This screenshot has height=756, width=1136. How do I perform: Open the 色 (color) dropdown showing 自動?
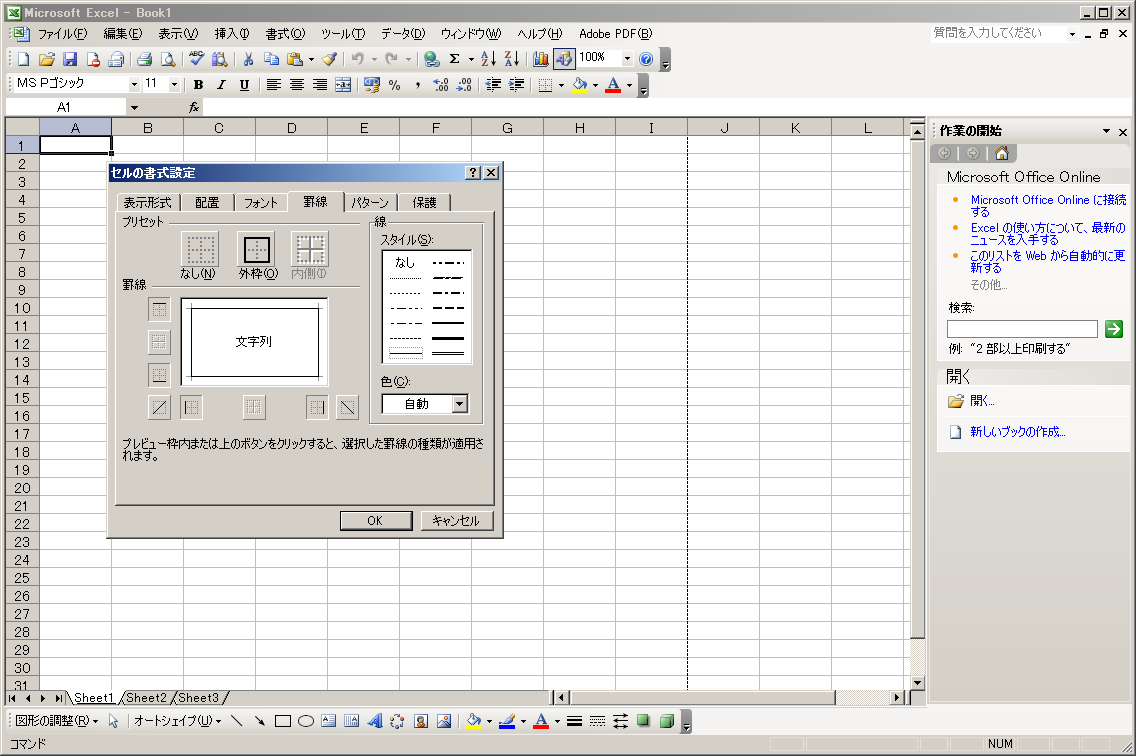459,404
